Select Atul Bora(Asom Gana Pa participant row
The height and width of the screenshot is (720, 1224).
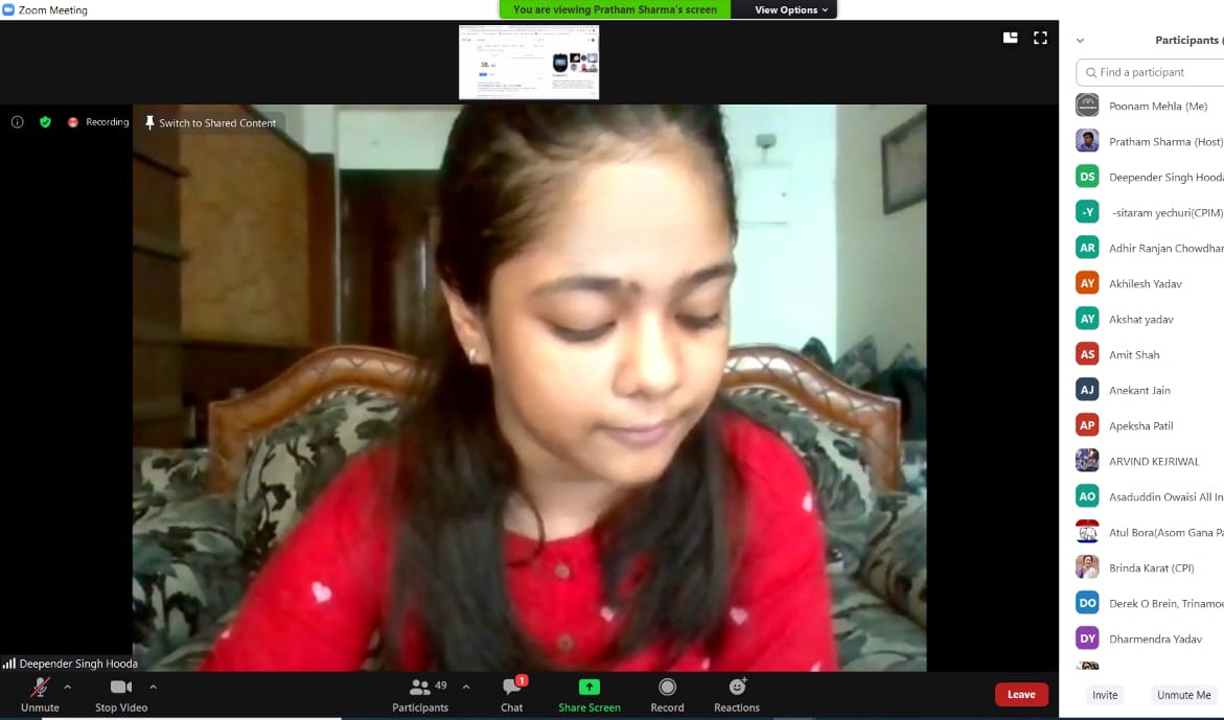[1150, 531]
